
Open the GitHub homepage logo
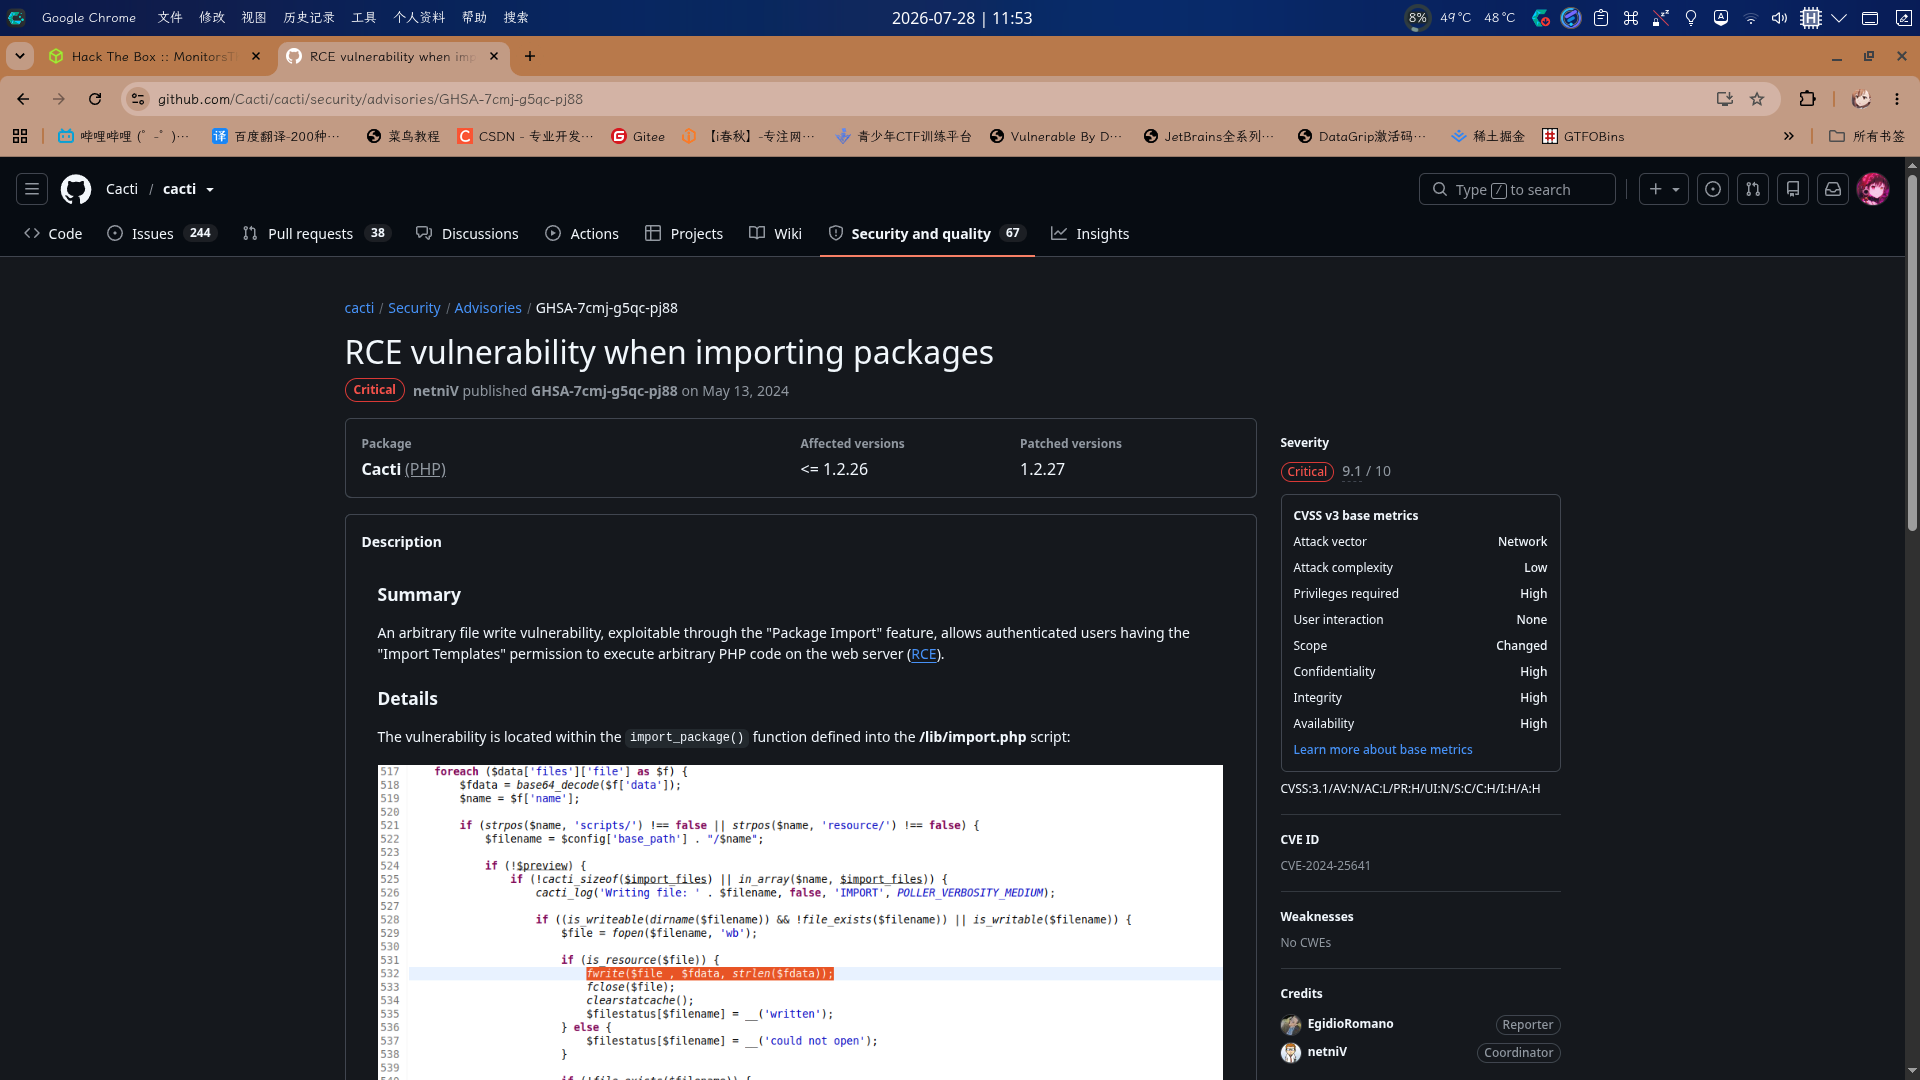76,189
